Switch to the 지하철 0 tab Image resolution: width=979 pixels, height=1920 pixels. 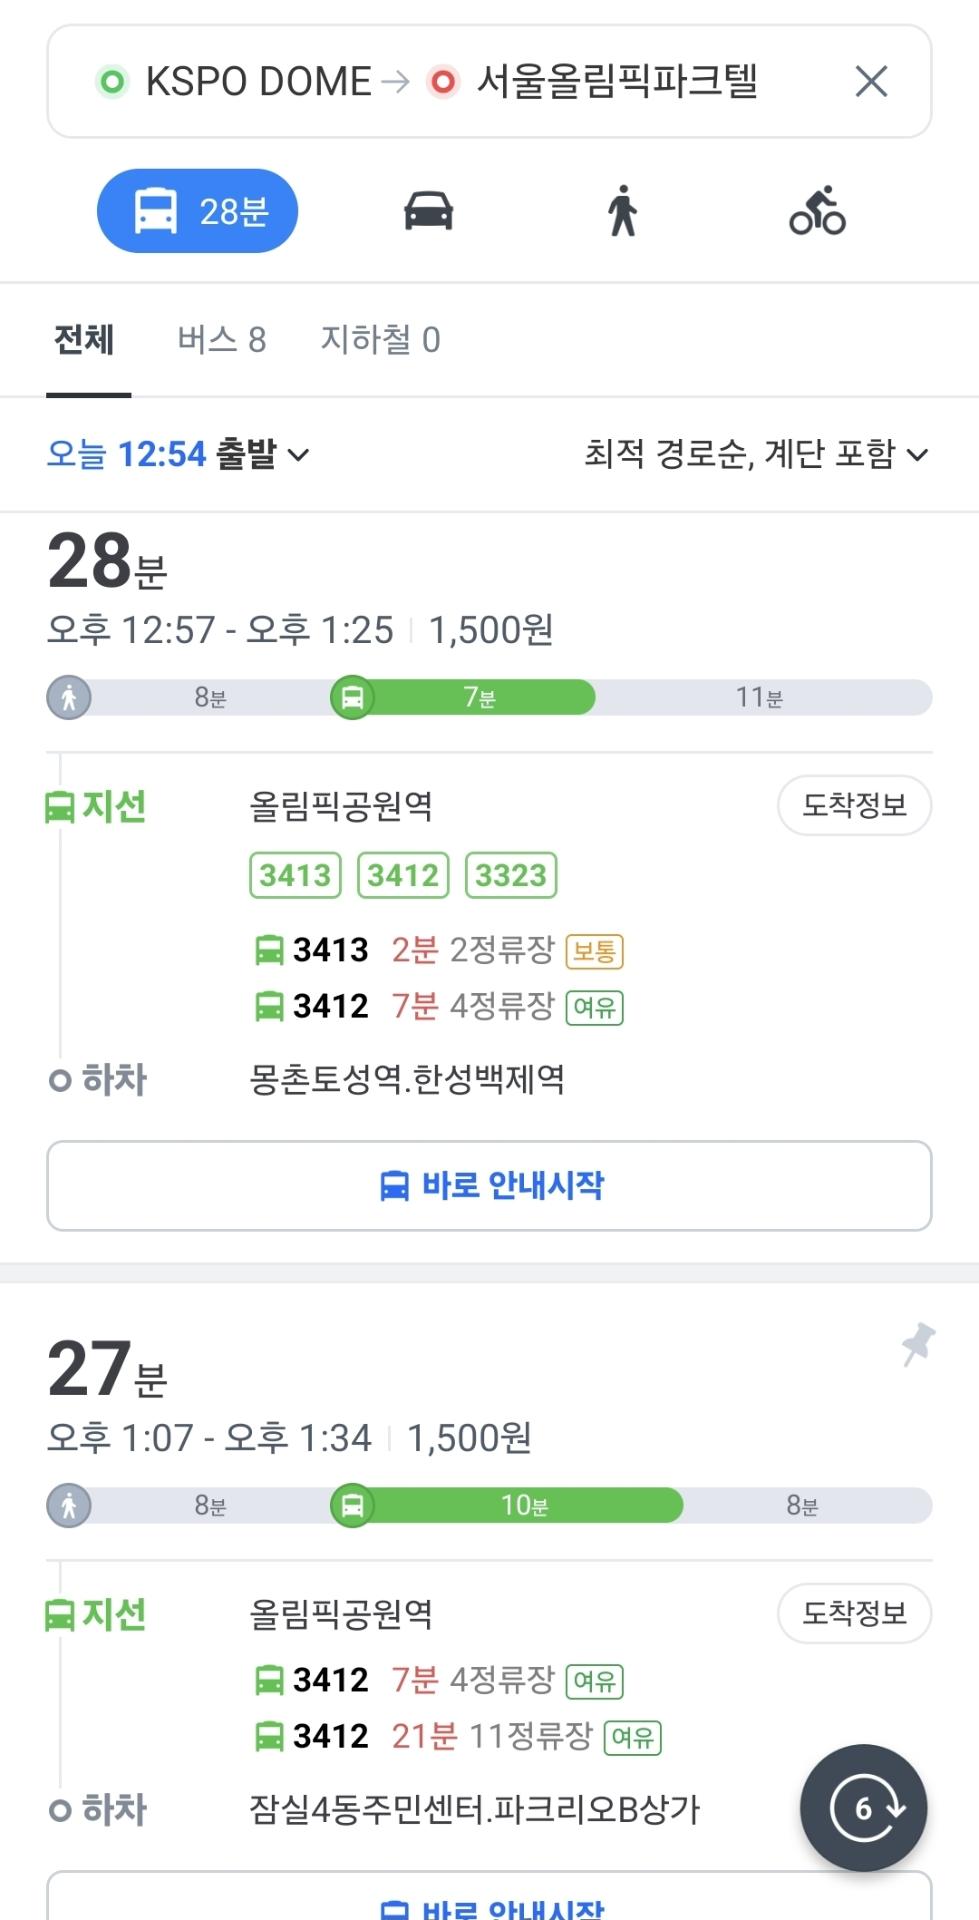click(x=380, y=340)
